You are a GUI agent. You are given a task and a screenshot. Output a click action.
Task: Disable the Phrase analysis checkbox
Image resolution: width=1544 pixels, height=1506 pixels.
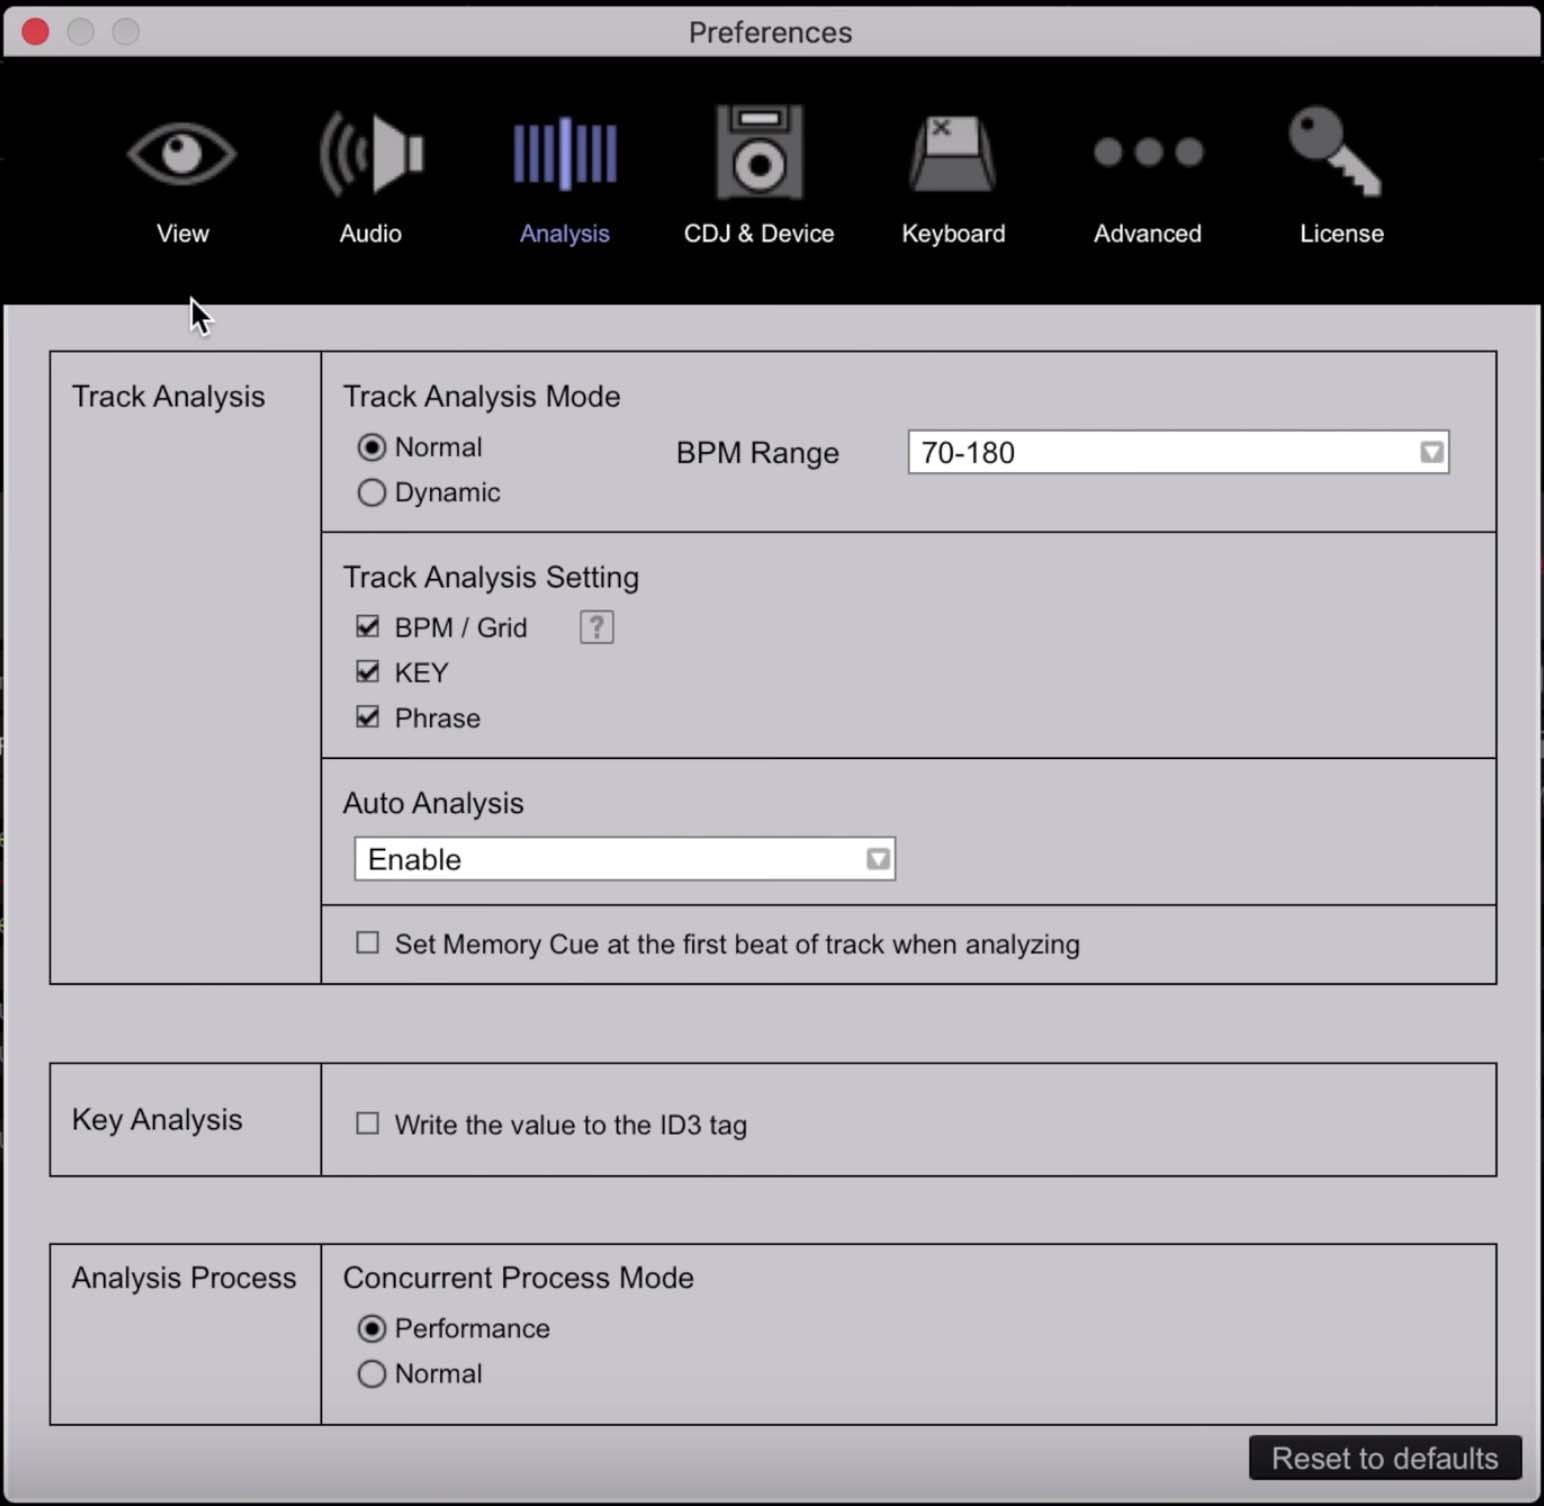pyautogui.click(x=368, y=717)
